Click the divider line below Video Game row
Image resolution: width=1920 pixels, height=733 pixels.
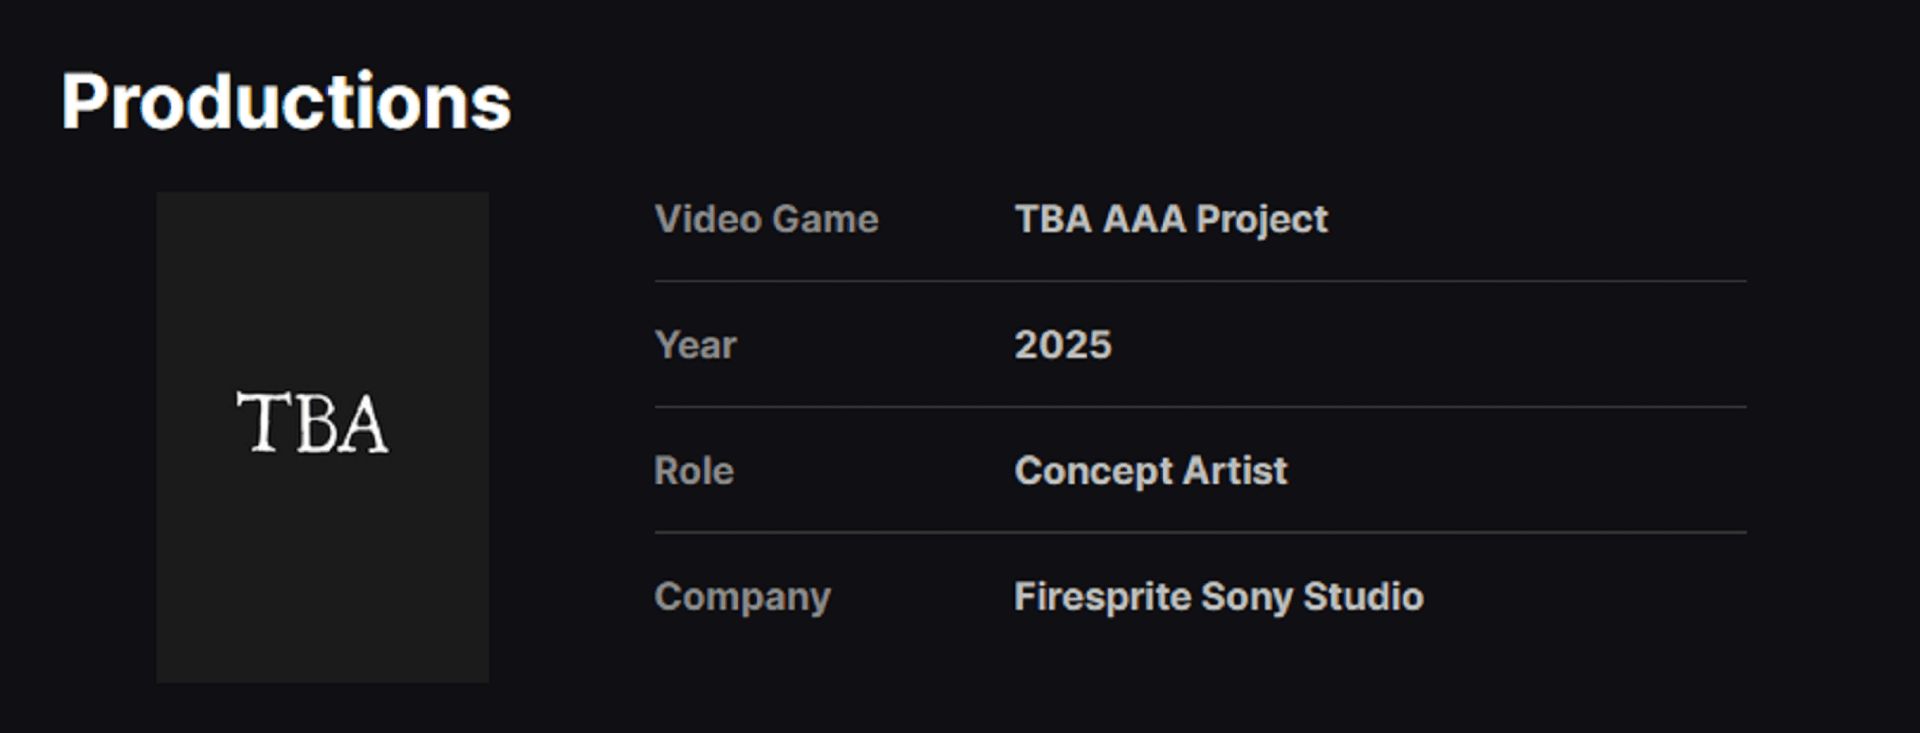click(x=1200, y=281)
